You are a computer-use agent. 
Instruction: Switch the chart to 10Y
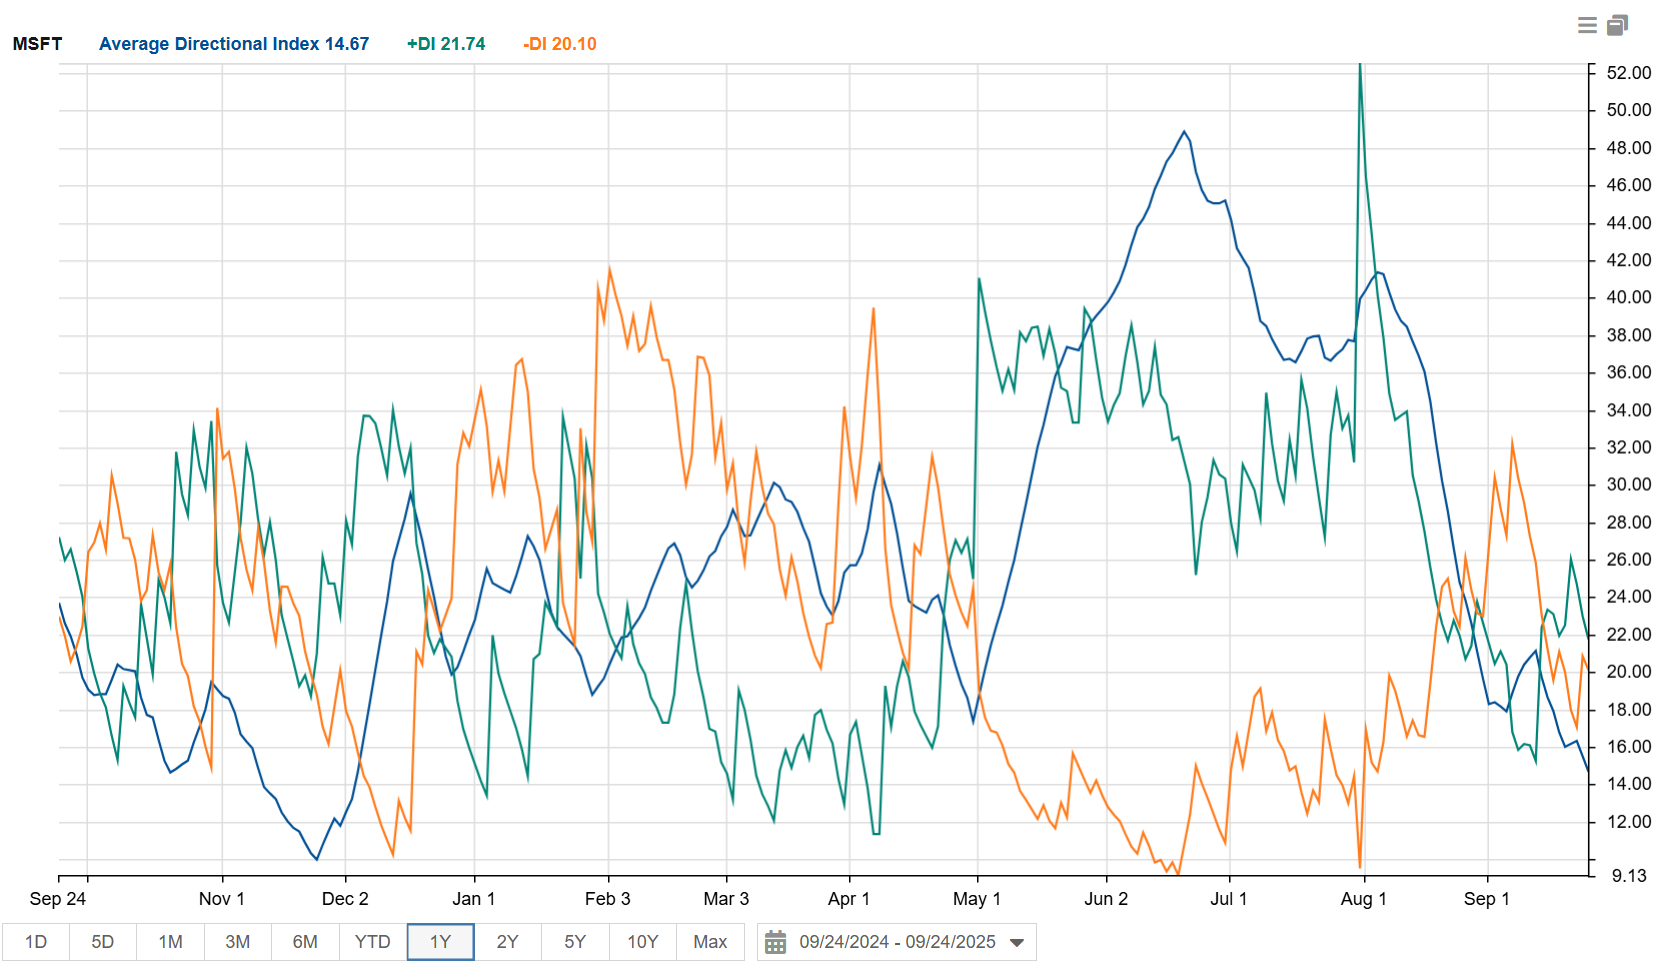pos(642,942)
